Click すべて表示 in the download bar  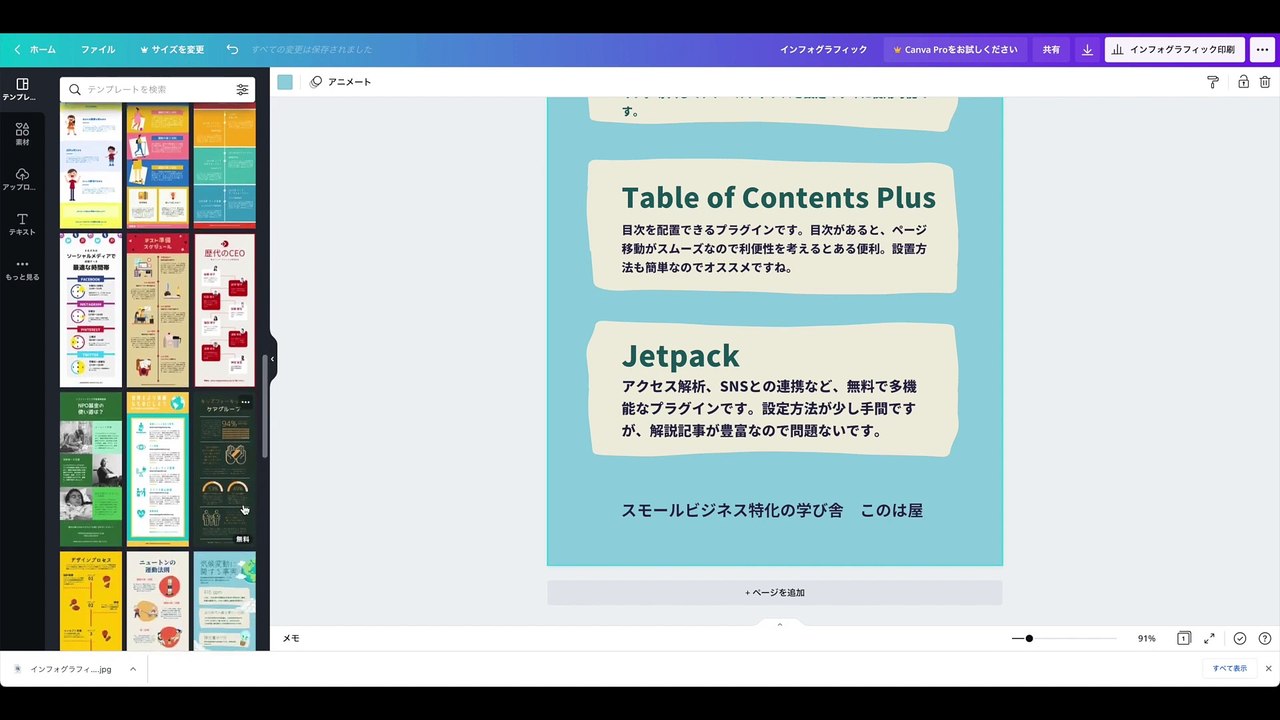[x=1230, y=668]
